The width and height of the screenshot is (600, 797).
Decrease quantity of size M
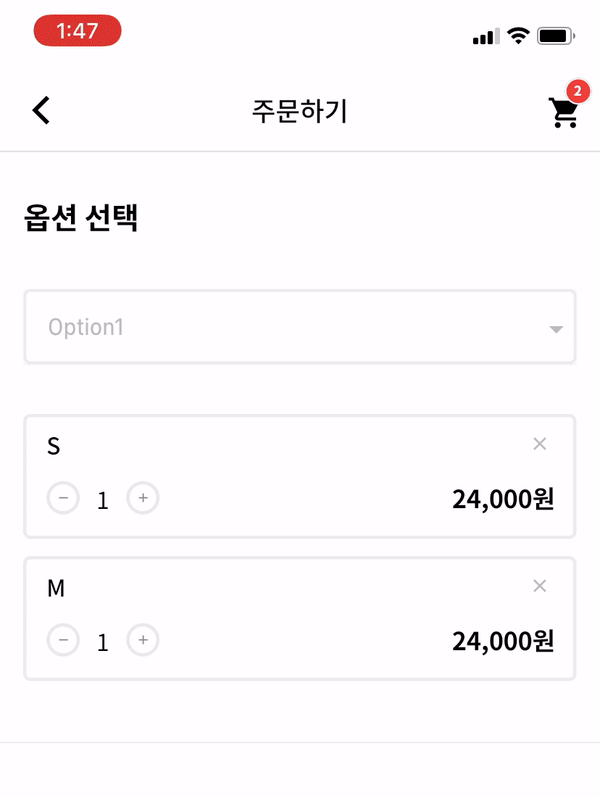pyautogui.click(x=63, y=640)
